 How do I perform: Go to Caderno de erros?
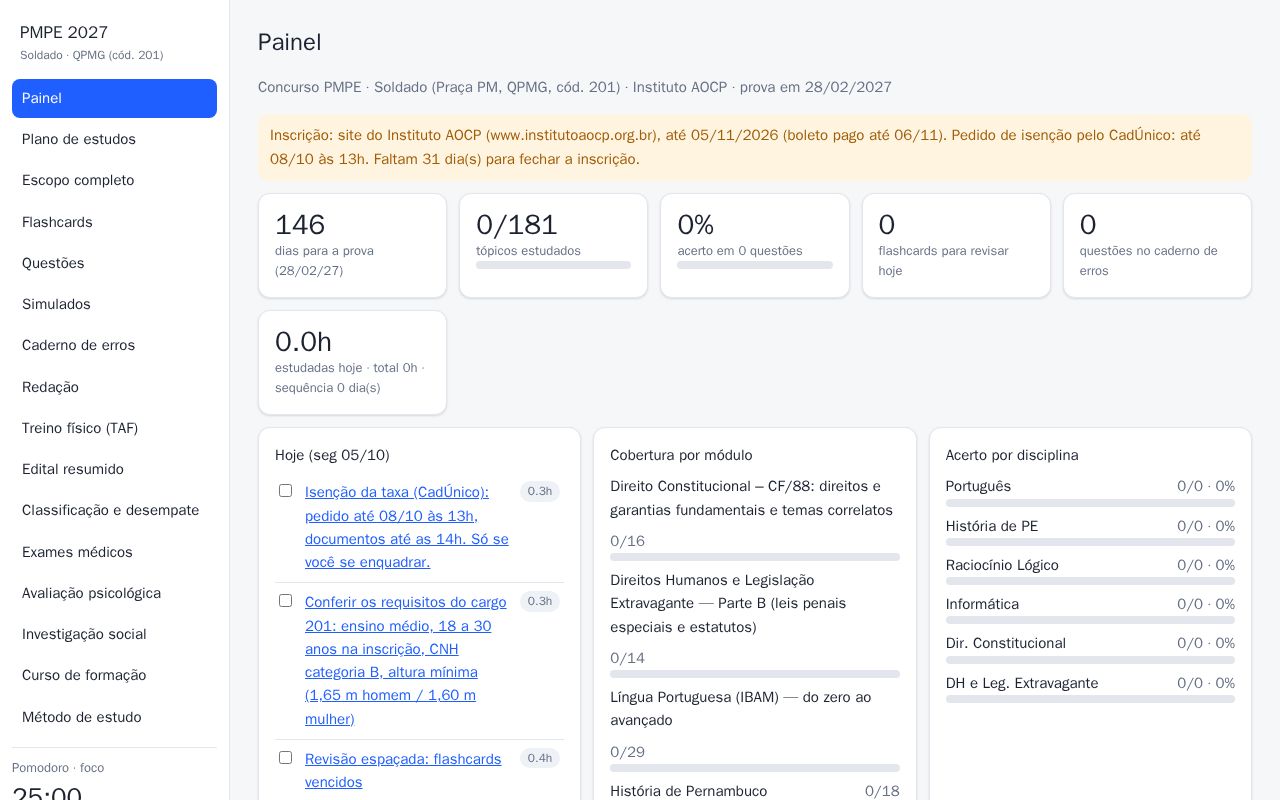point(114,345)
